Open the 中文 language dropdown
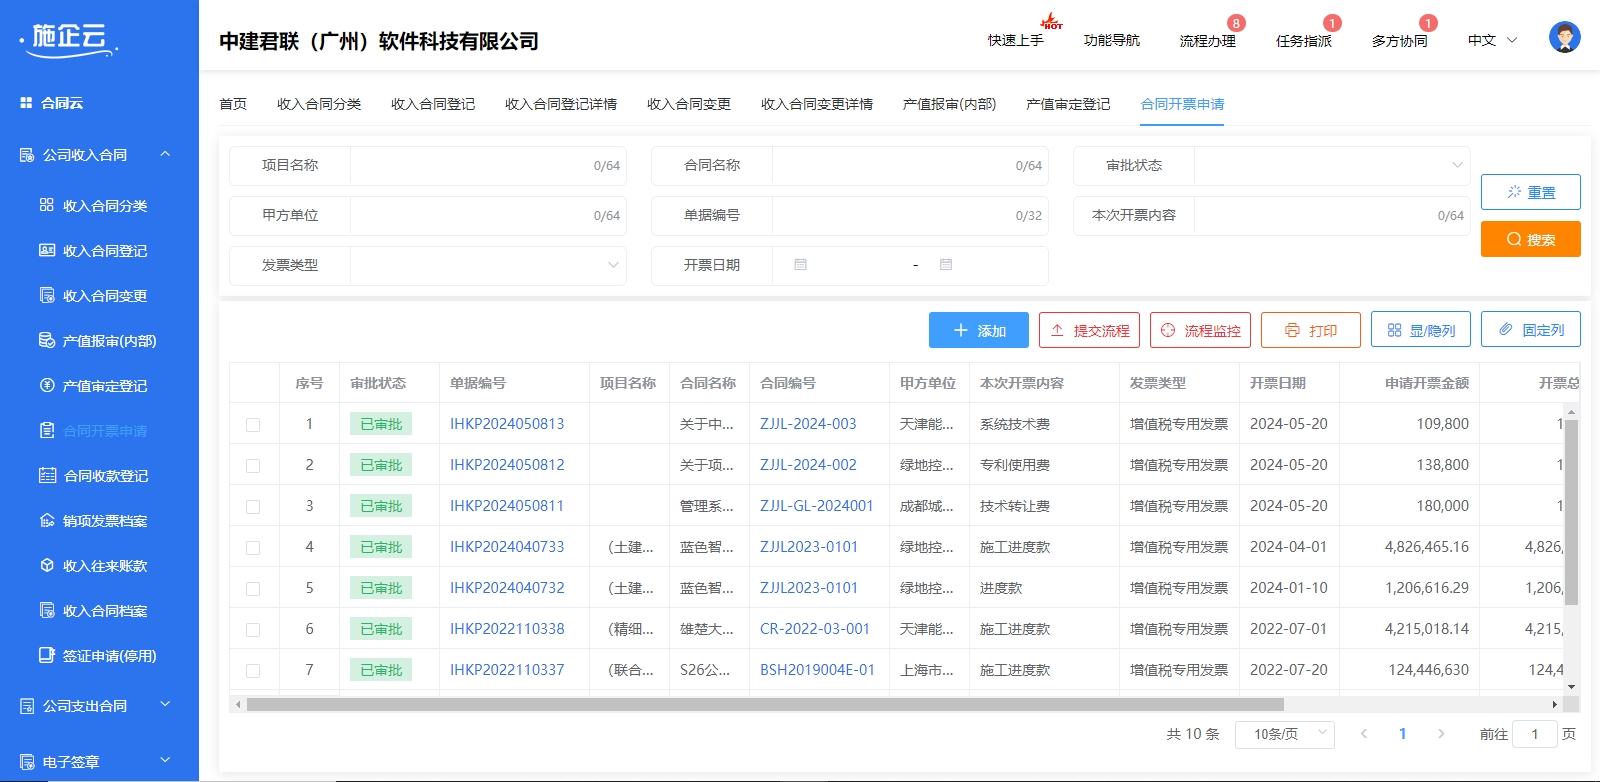 coord(1493,40)
